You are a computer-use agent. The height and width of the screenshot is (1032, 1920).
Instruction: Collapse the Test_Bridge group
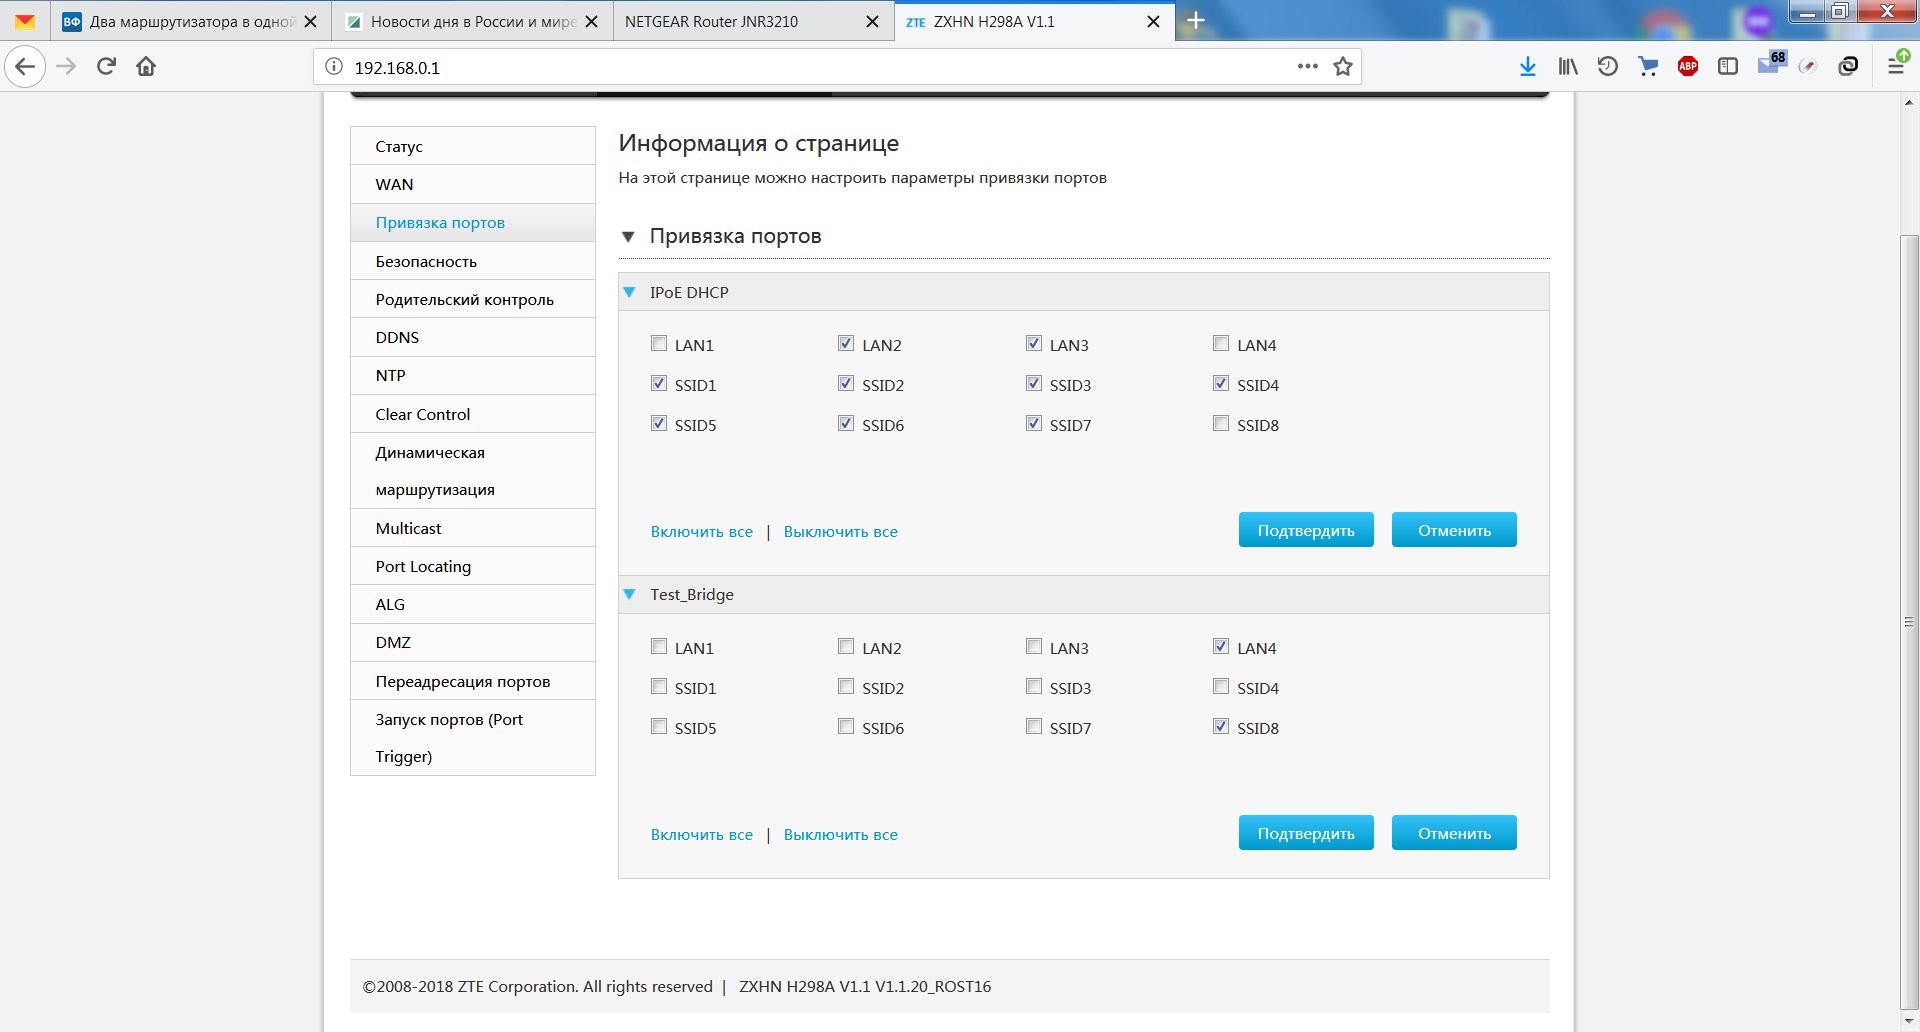click(x=629, y=595)
